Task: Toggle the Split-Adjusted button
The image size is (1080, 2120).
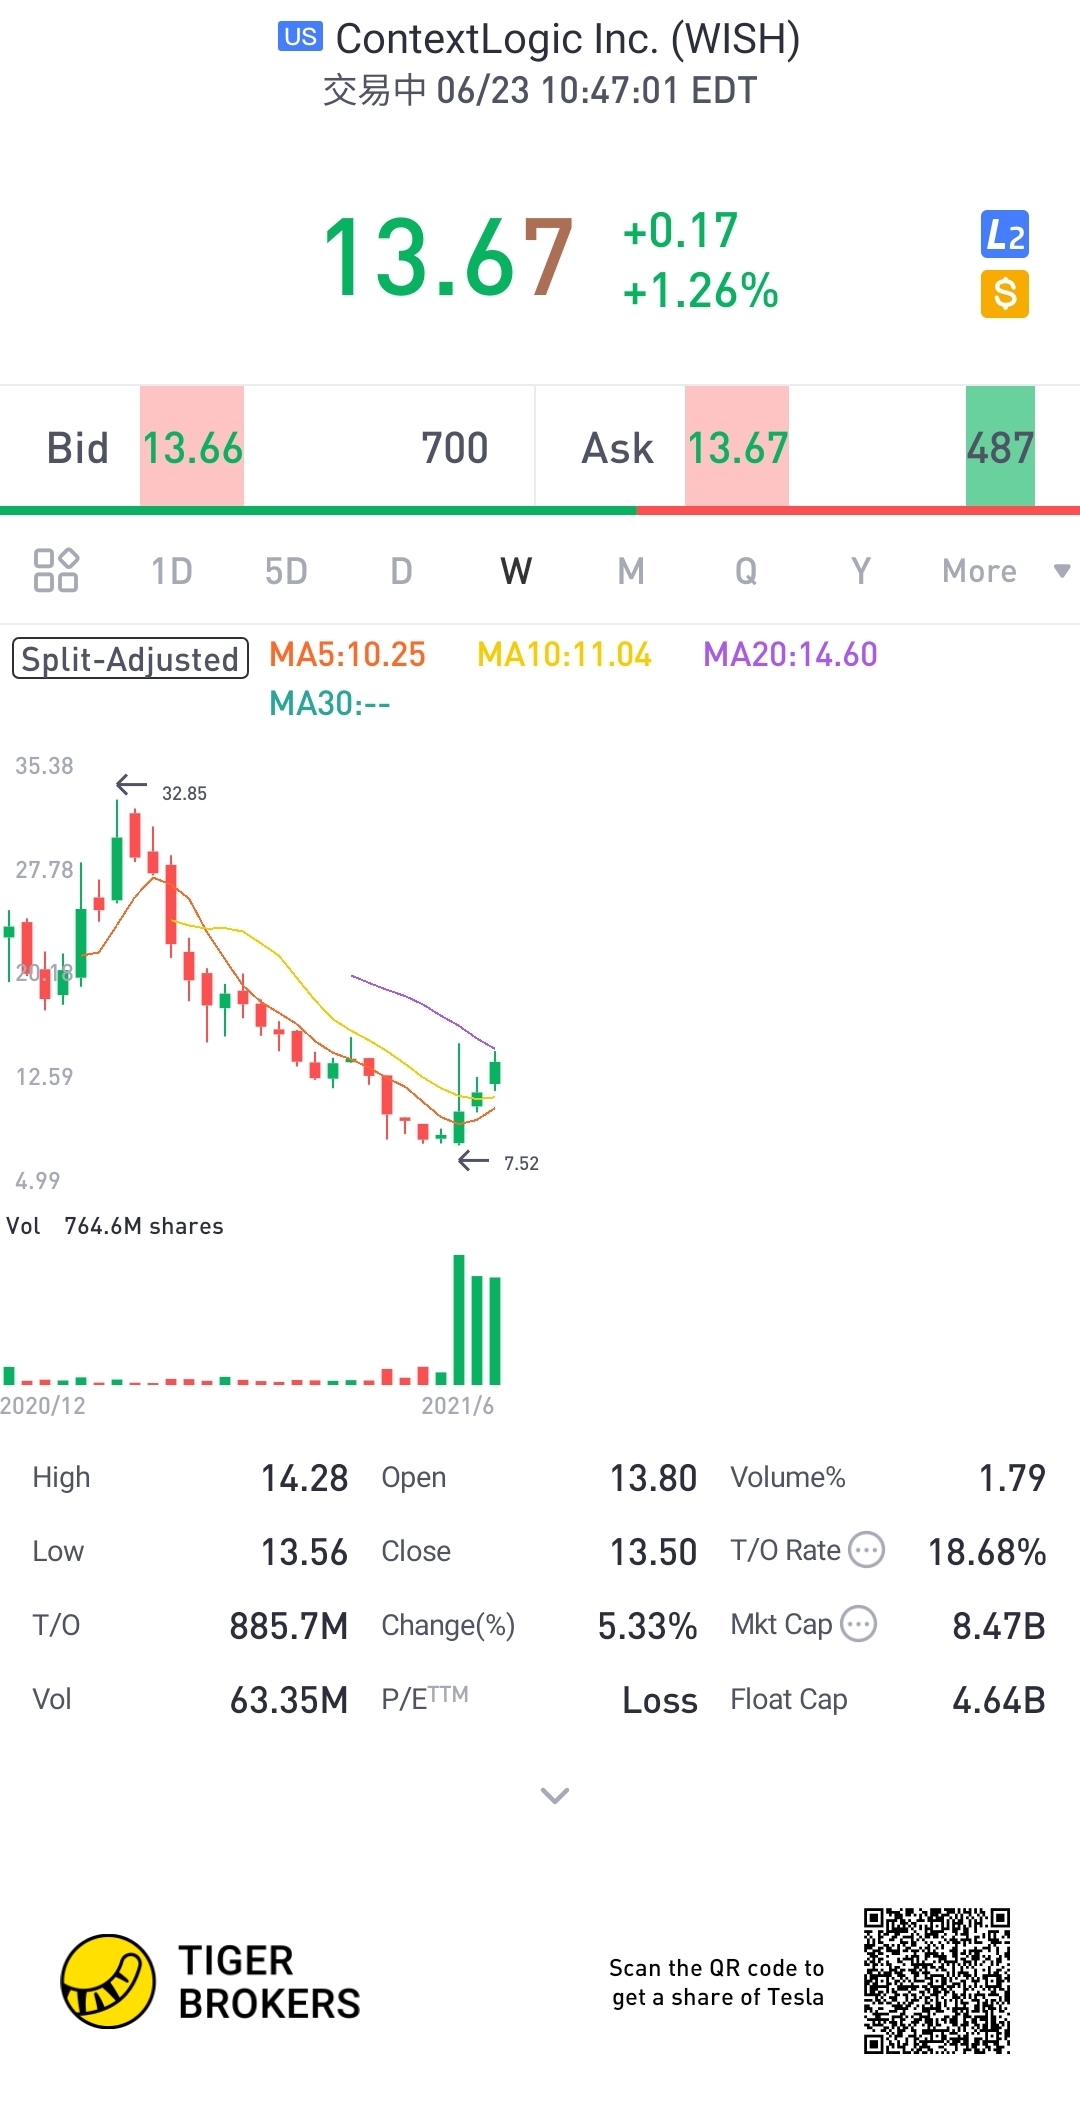Action: (130, 659)
